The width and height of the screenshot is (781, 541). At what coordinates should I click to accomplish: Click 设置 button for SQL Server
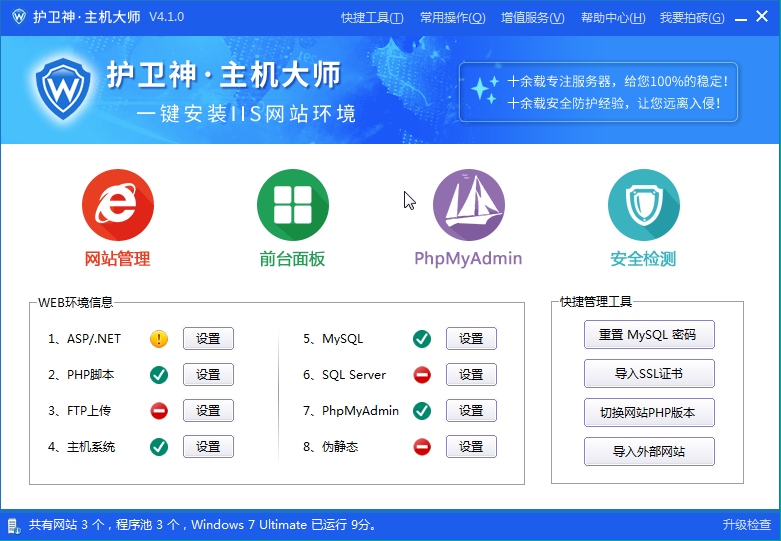[471, 375]
